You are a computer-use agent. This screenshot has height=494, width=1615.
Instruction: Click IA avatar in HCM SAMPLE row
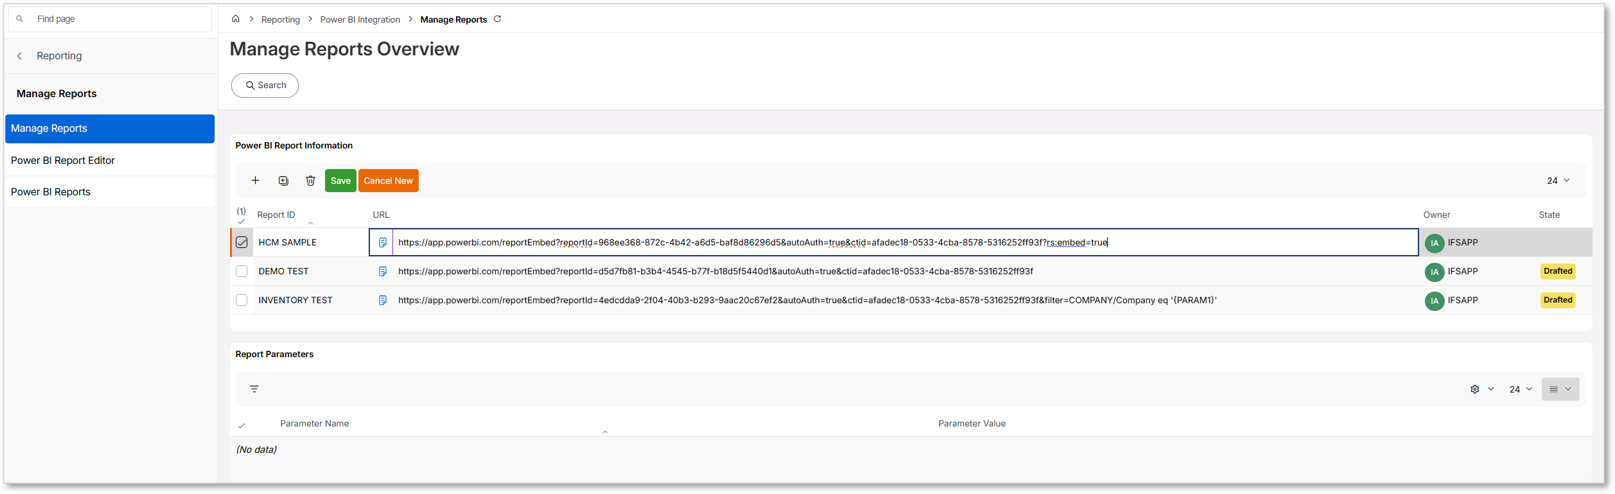[1434, 243]
